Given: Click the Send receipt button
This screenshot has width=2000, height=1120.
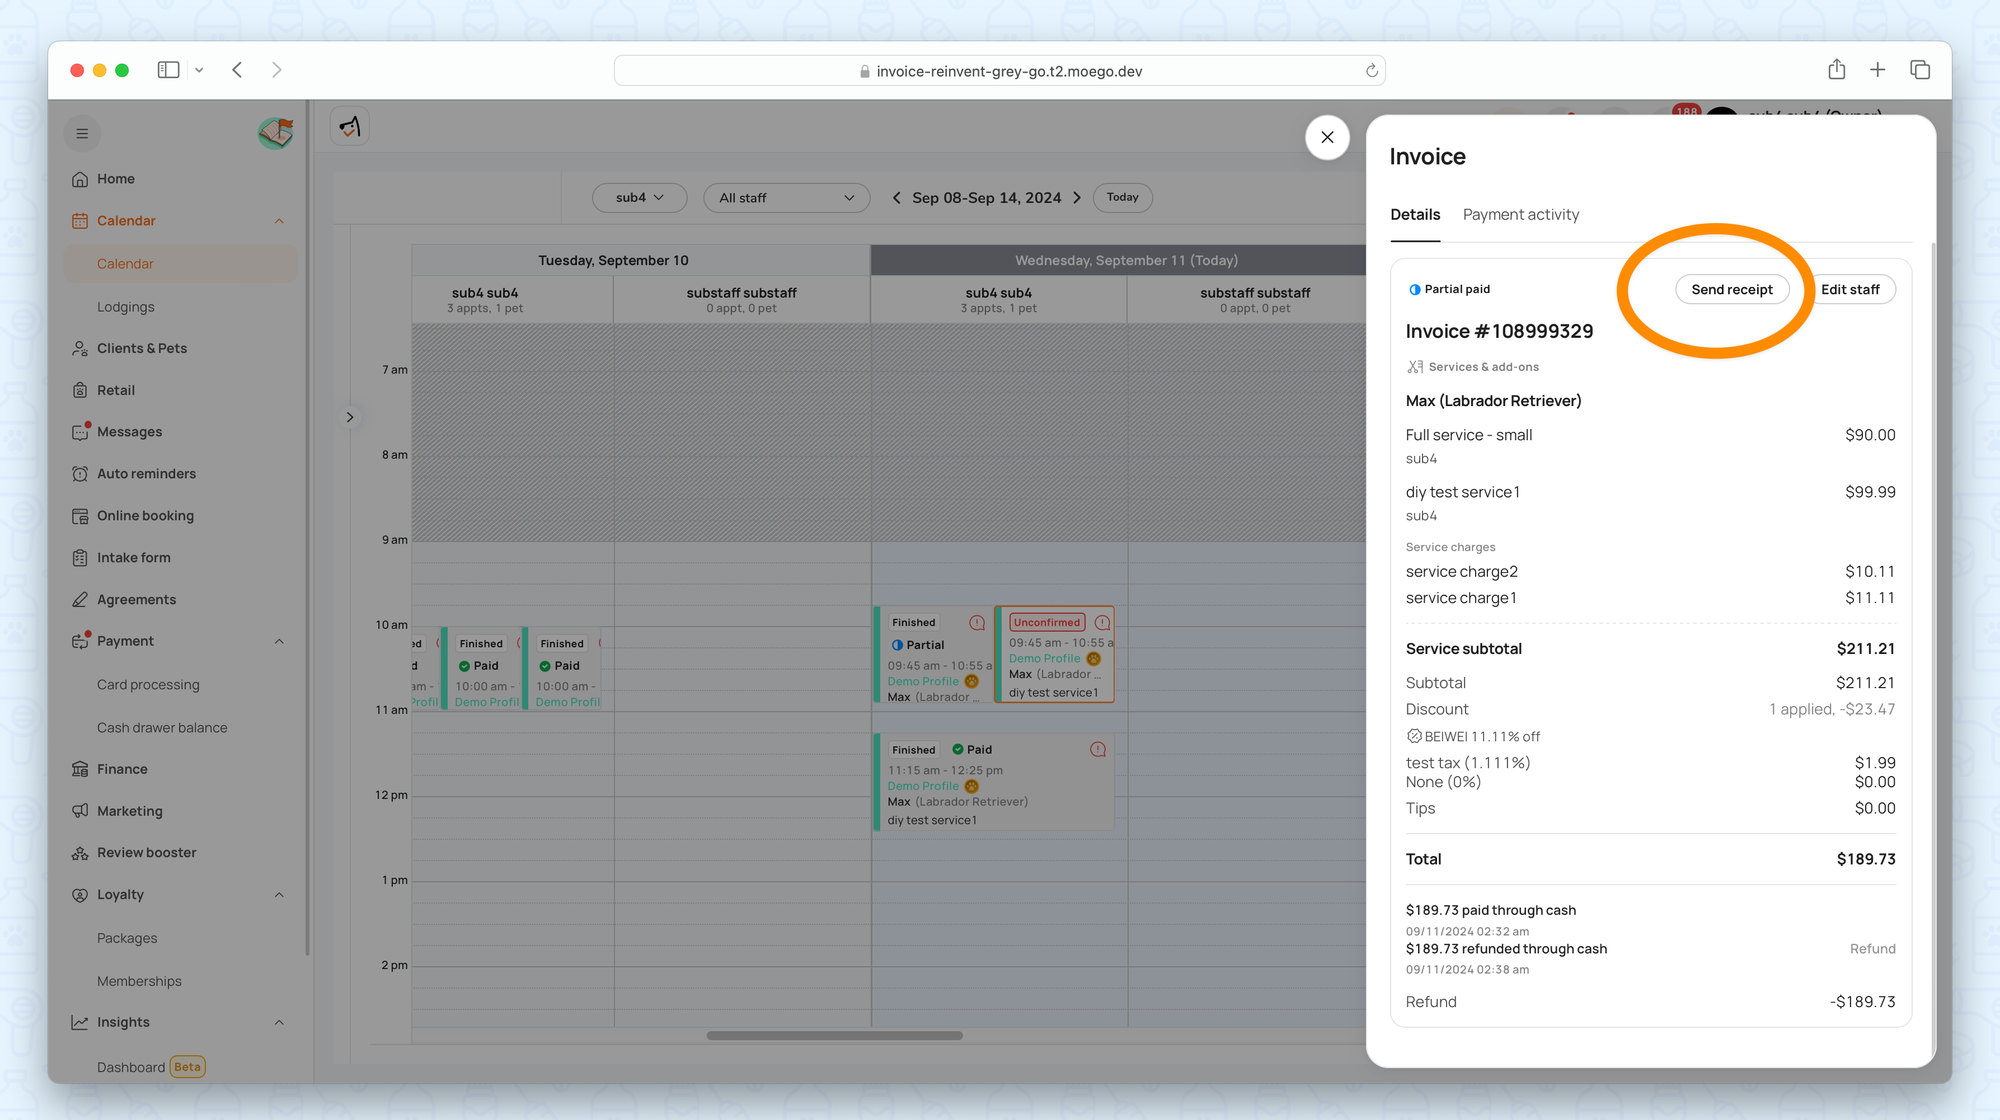Looking at the screenshot, I should click(1731, 290).
